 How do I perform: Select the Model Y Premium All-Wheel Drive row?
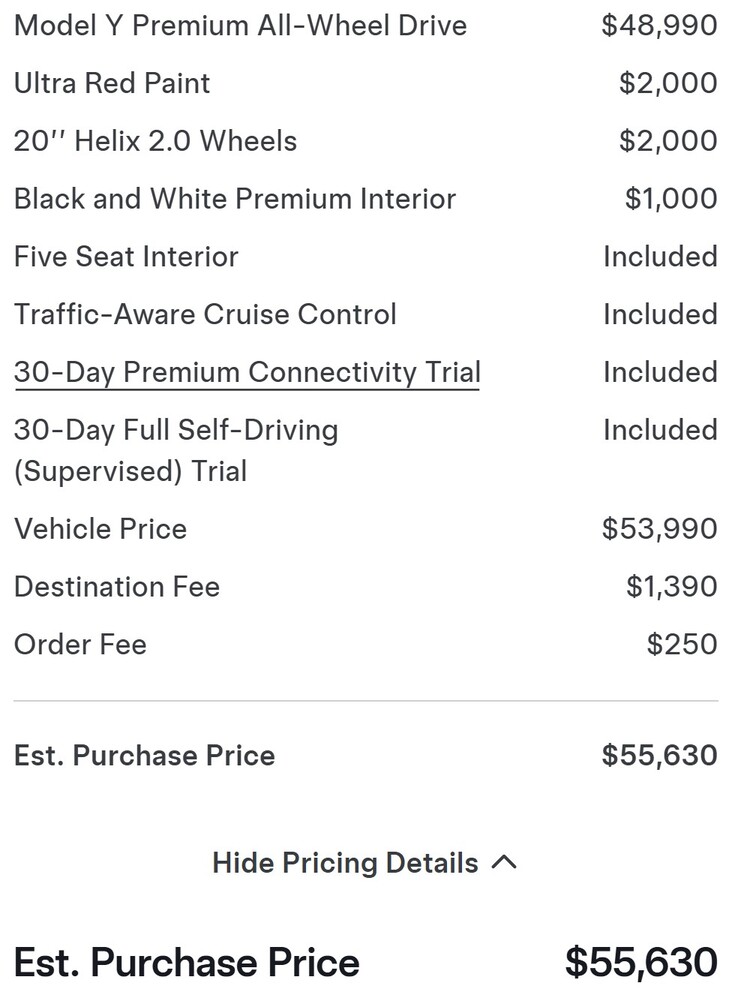point(240,26)
